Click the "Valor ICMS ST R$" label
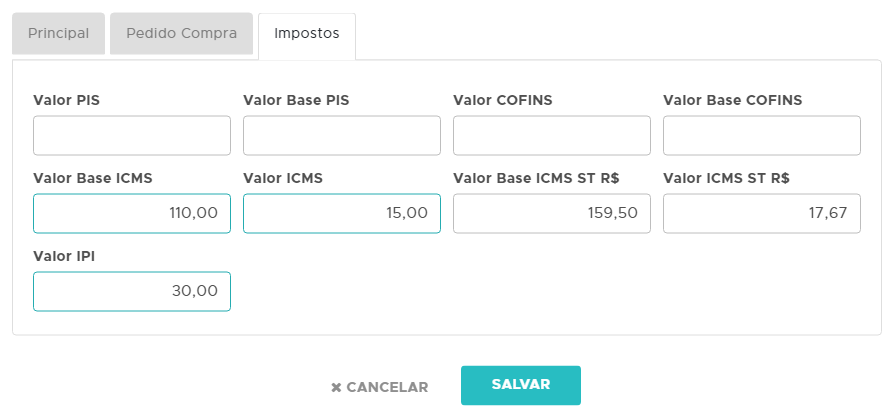This screenshot has width=892, height=419. click(726, 178)
